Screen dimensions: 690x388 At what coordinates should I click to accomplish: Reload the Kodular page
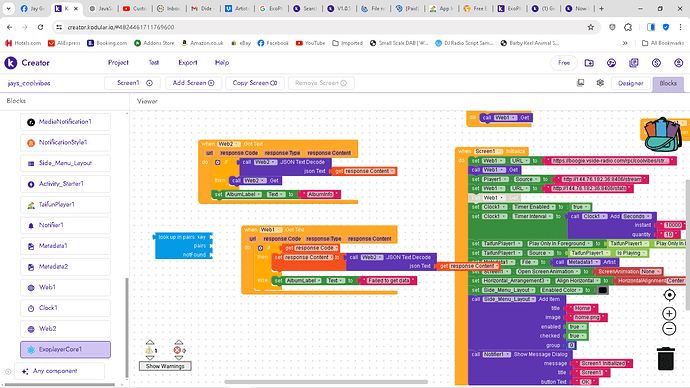pyautogui.click(x=40, y=27)
